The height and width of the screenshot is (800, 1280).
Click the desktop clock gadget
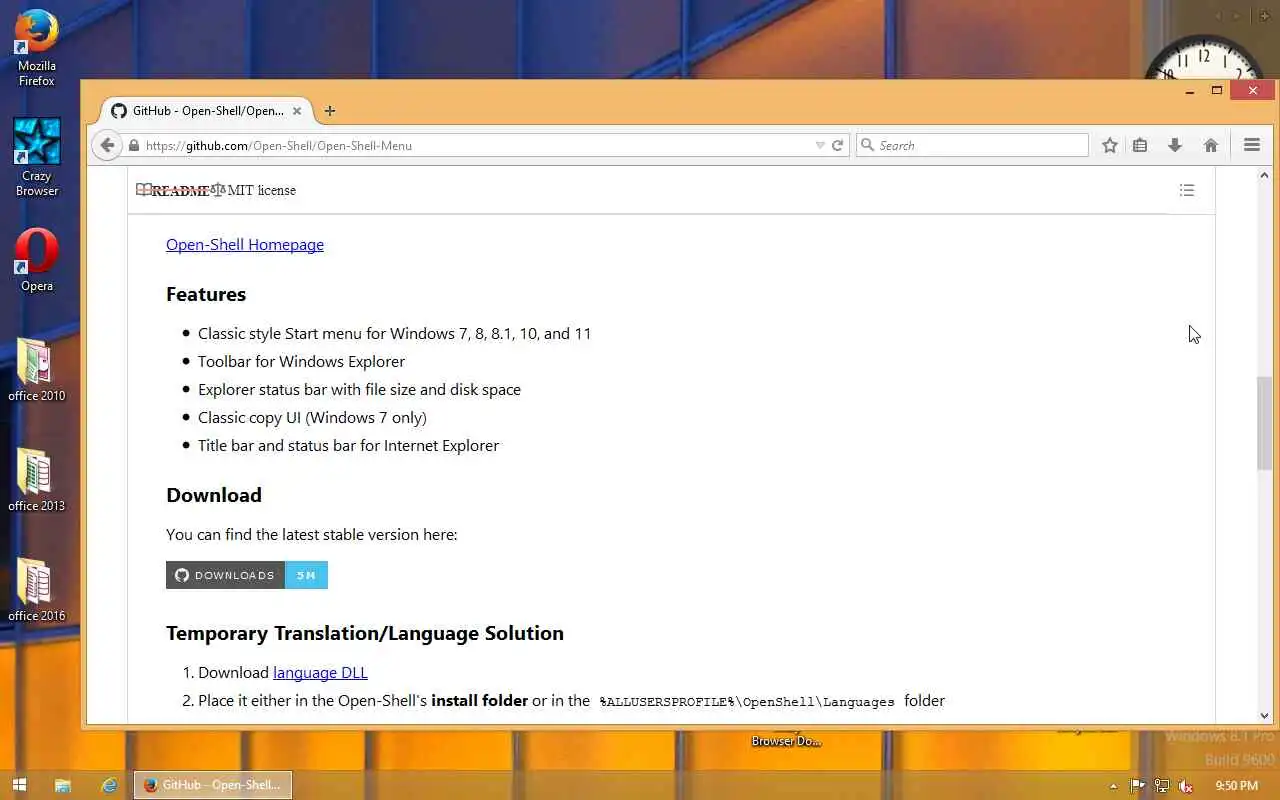(1204, 57)
